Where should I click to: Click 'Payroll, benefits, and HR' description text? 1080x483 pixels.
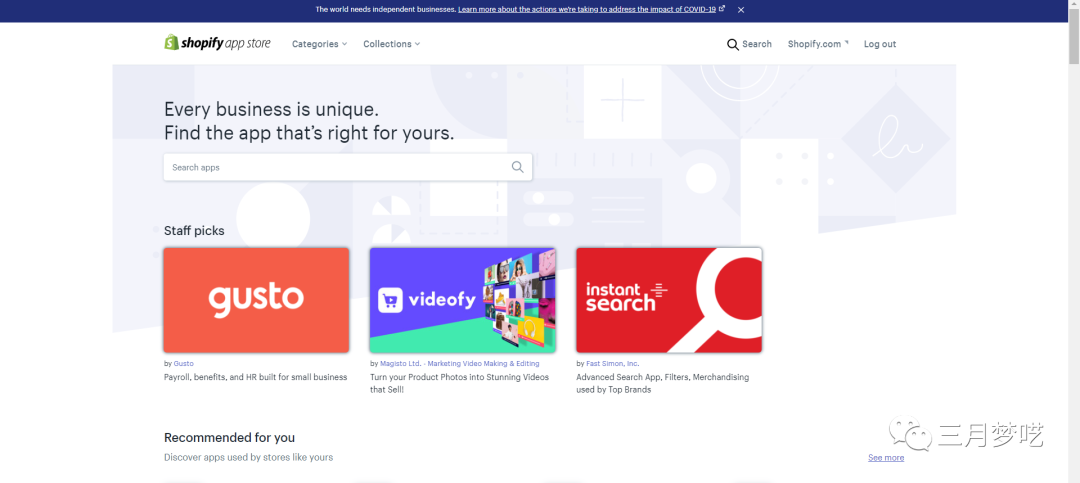click(x=256, y=377)
